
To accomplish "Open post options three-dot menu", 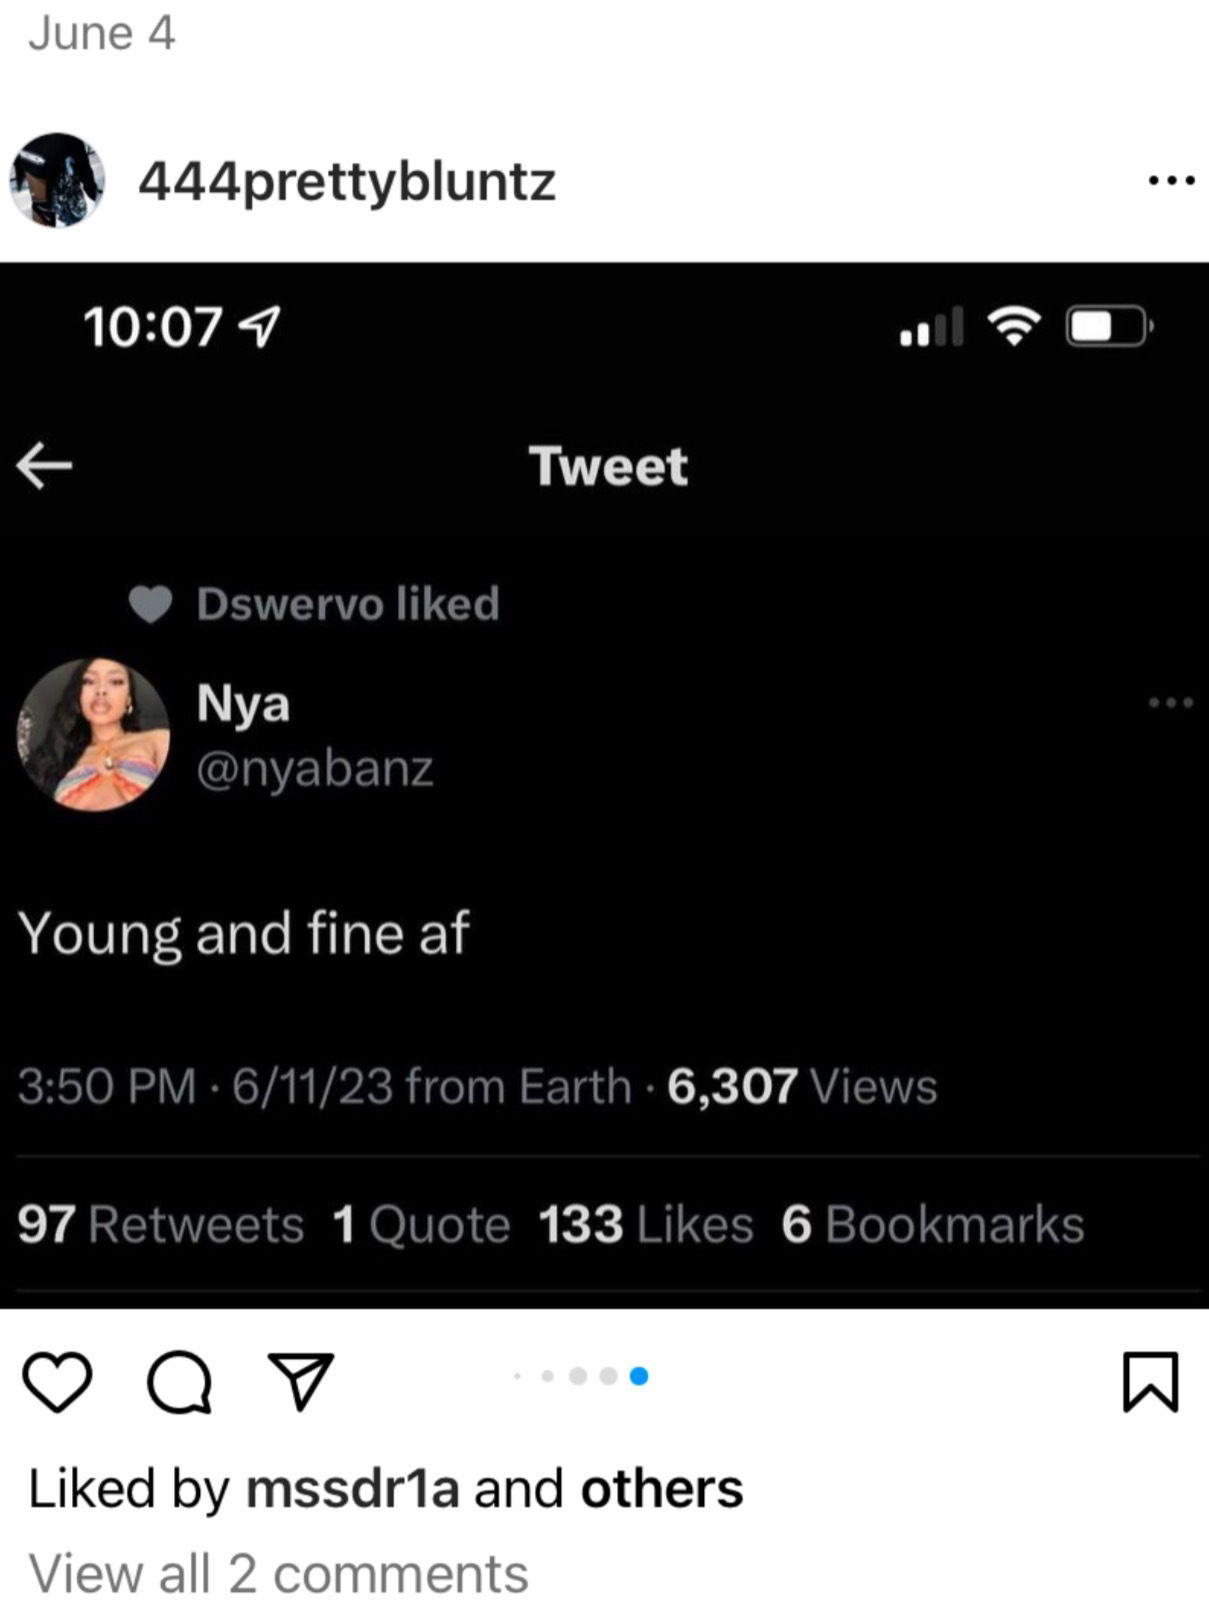I will (1171, 181).
